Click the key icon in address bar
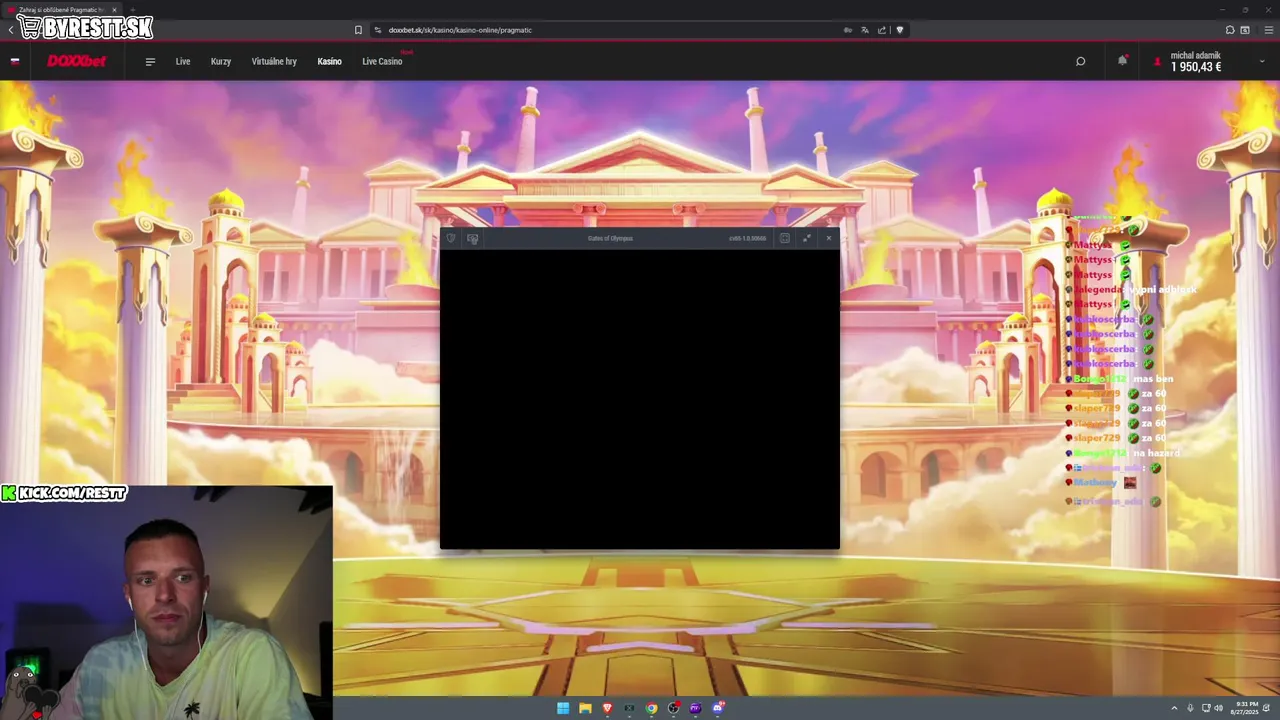 pos(848,30)
